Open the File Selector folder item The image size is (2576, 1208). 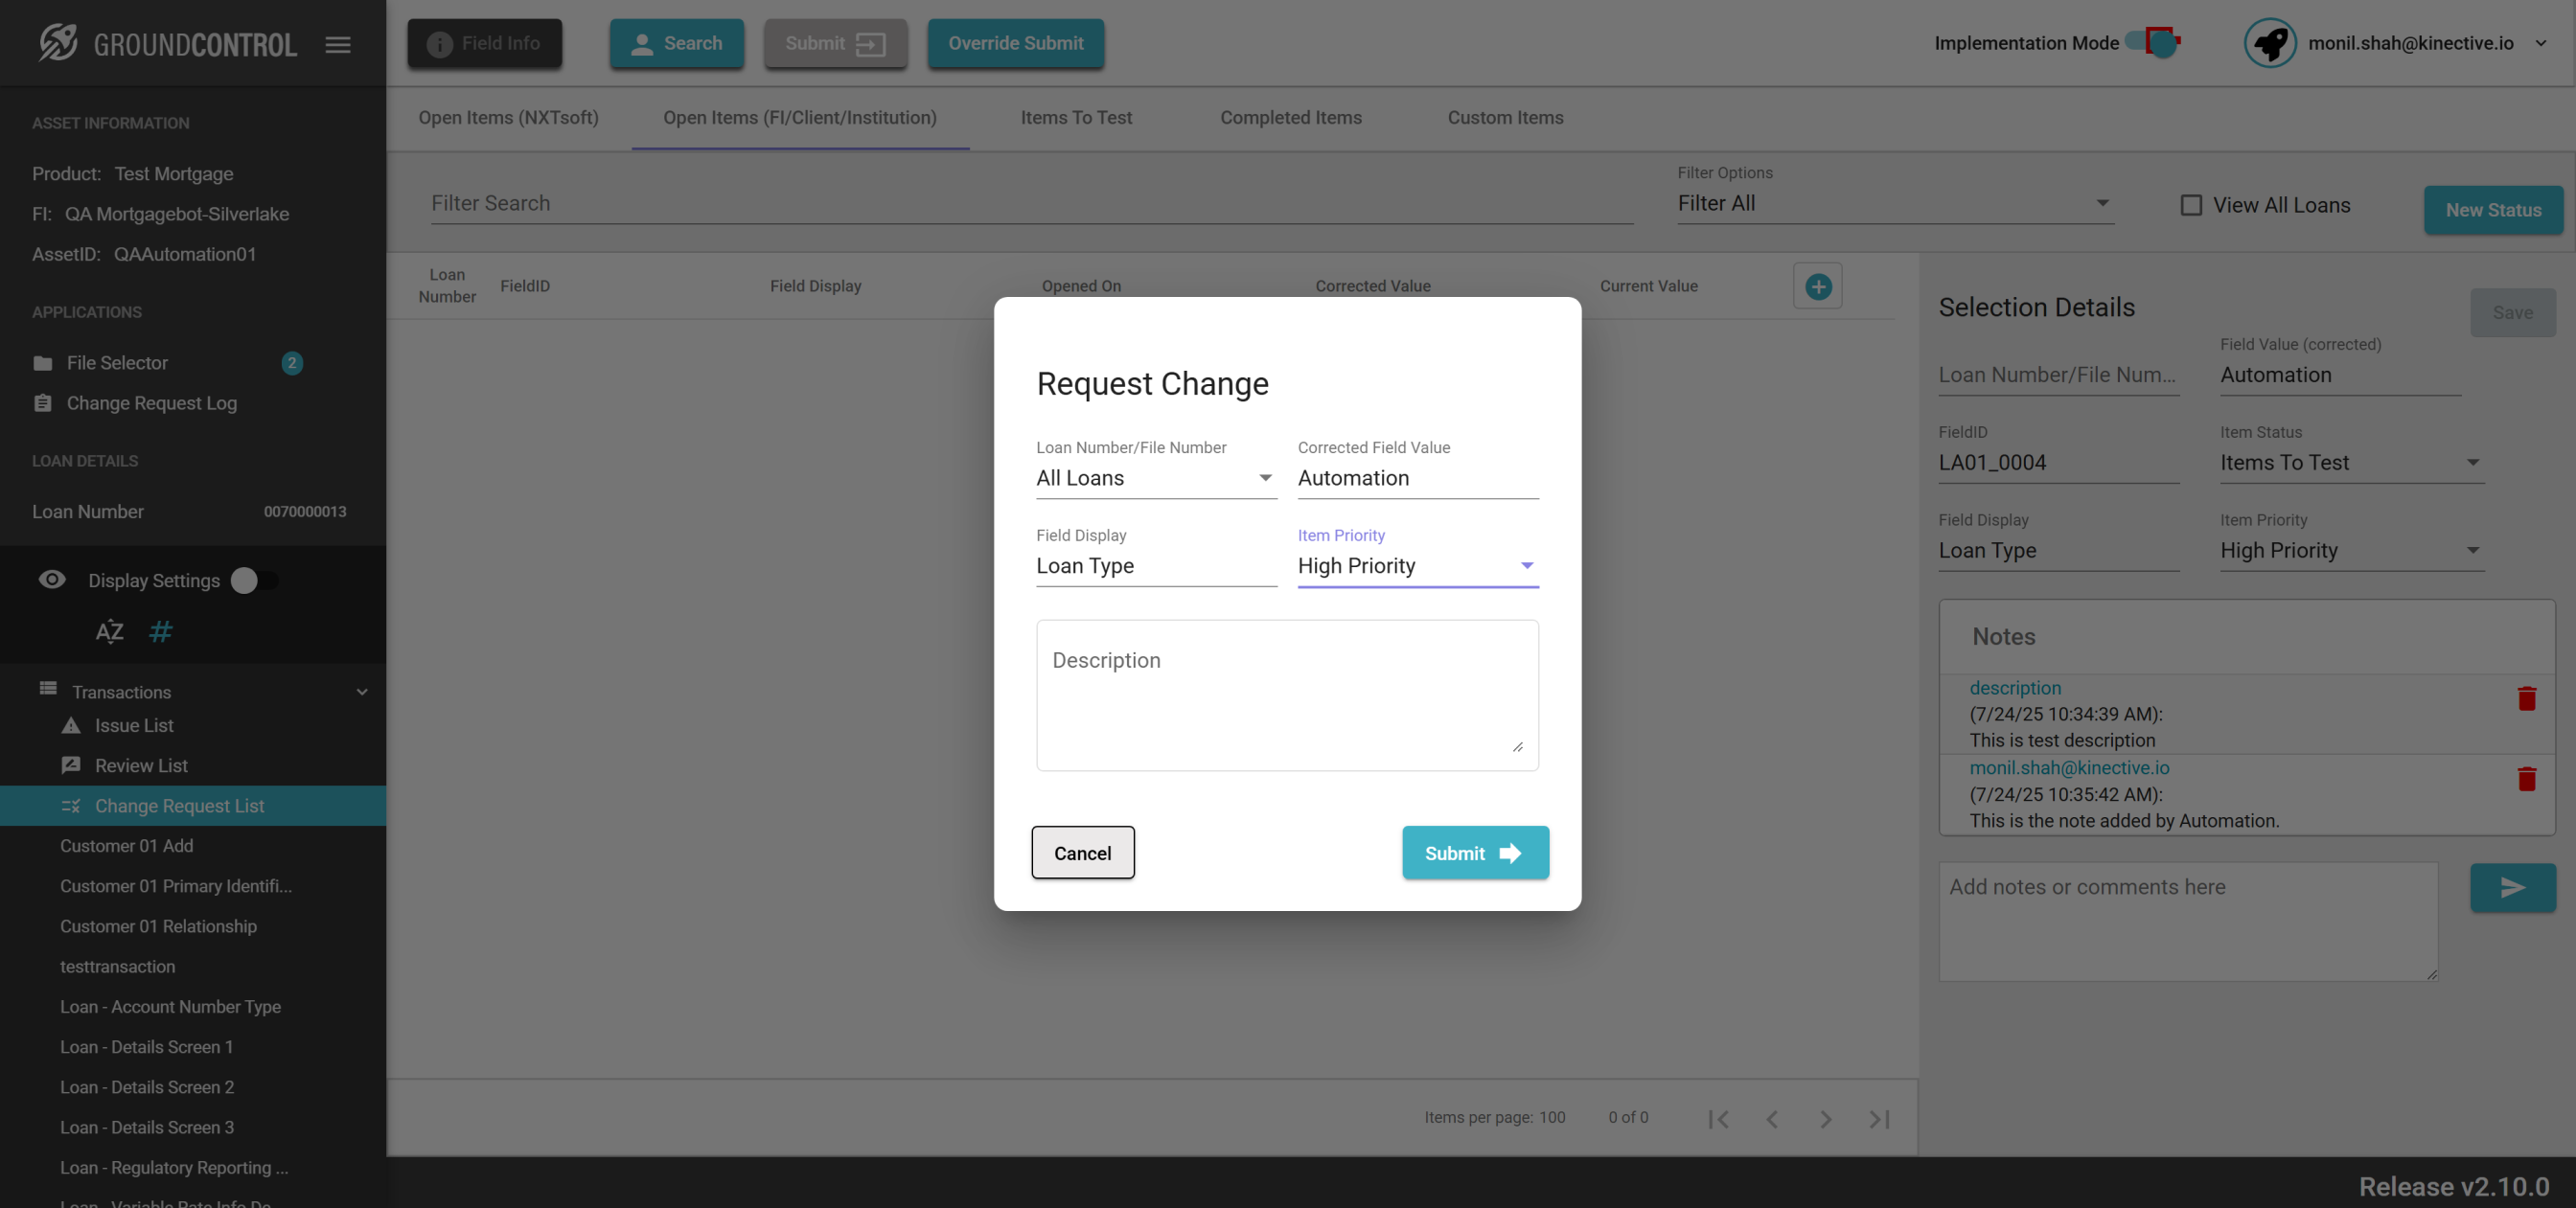117,363
